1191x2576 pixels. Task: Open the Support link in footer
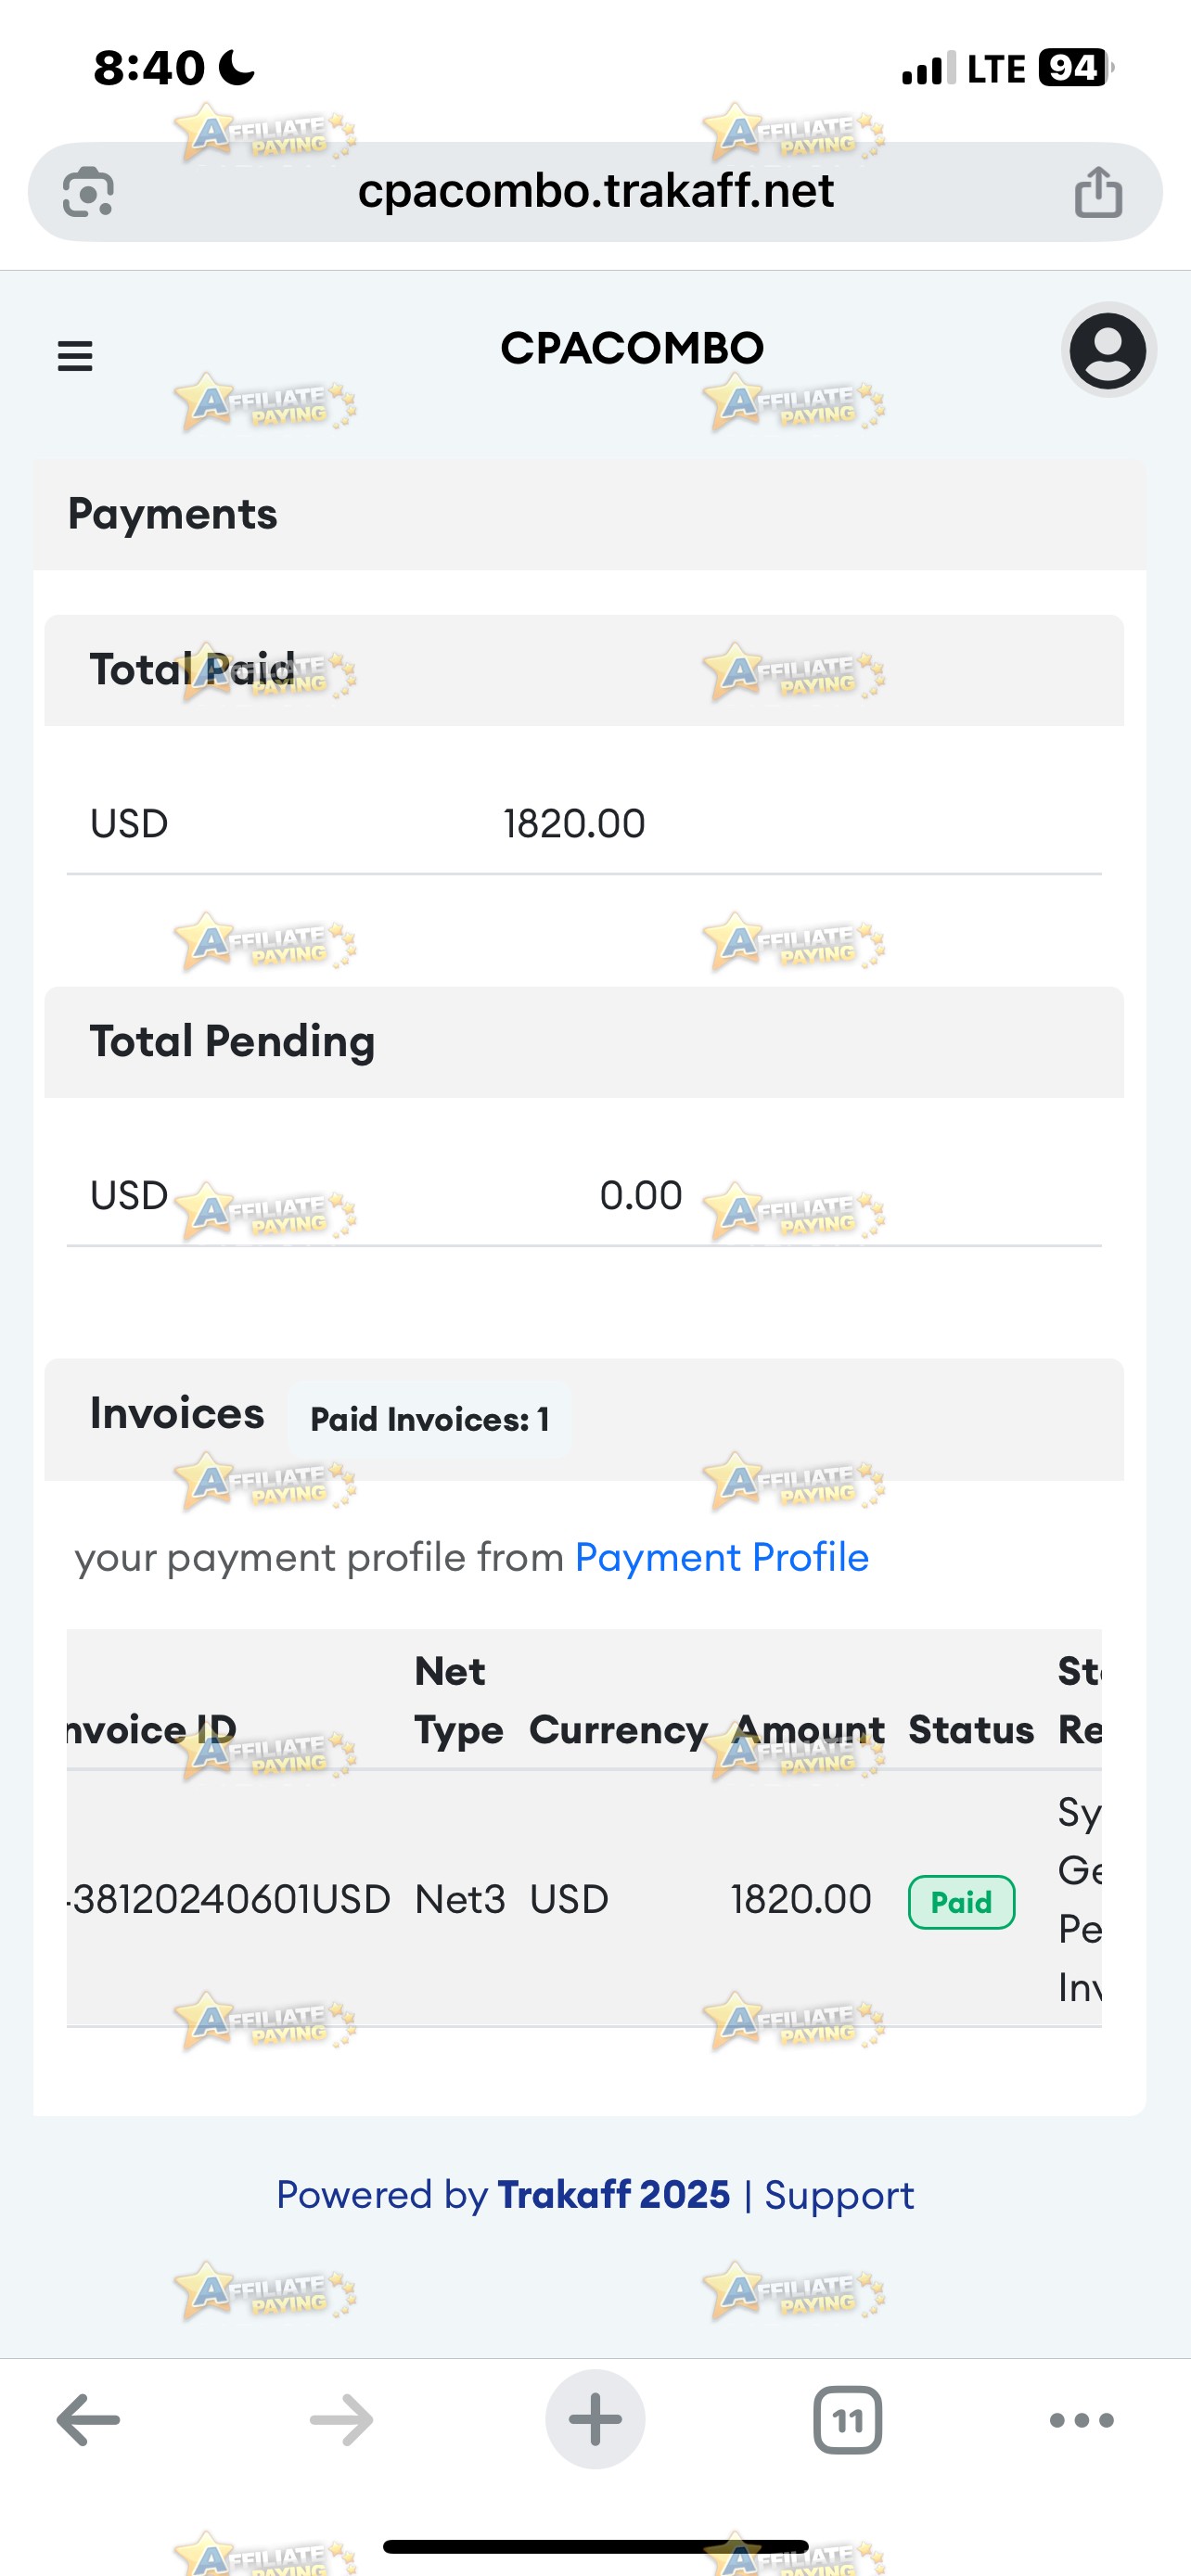(839, 2195)
